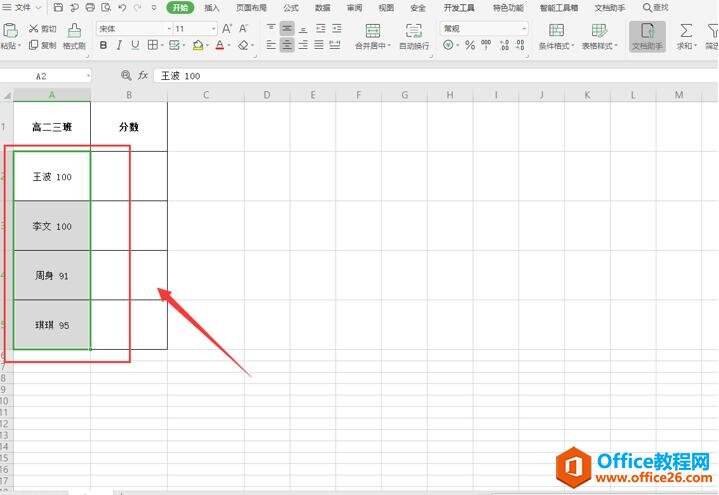This screenshot has width=719, height=495.
Task: Open Print Preview from quick access bar
Action: 106,7
